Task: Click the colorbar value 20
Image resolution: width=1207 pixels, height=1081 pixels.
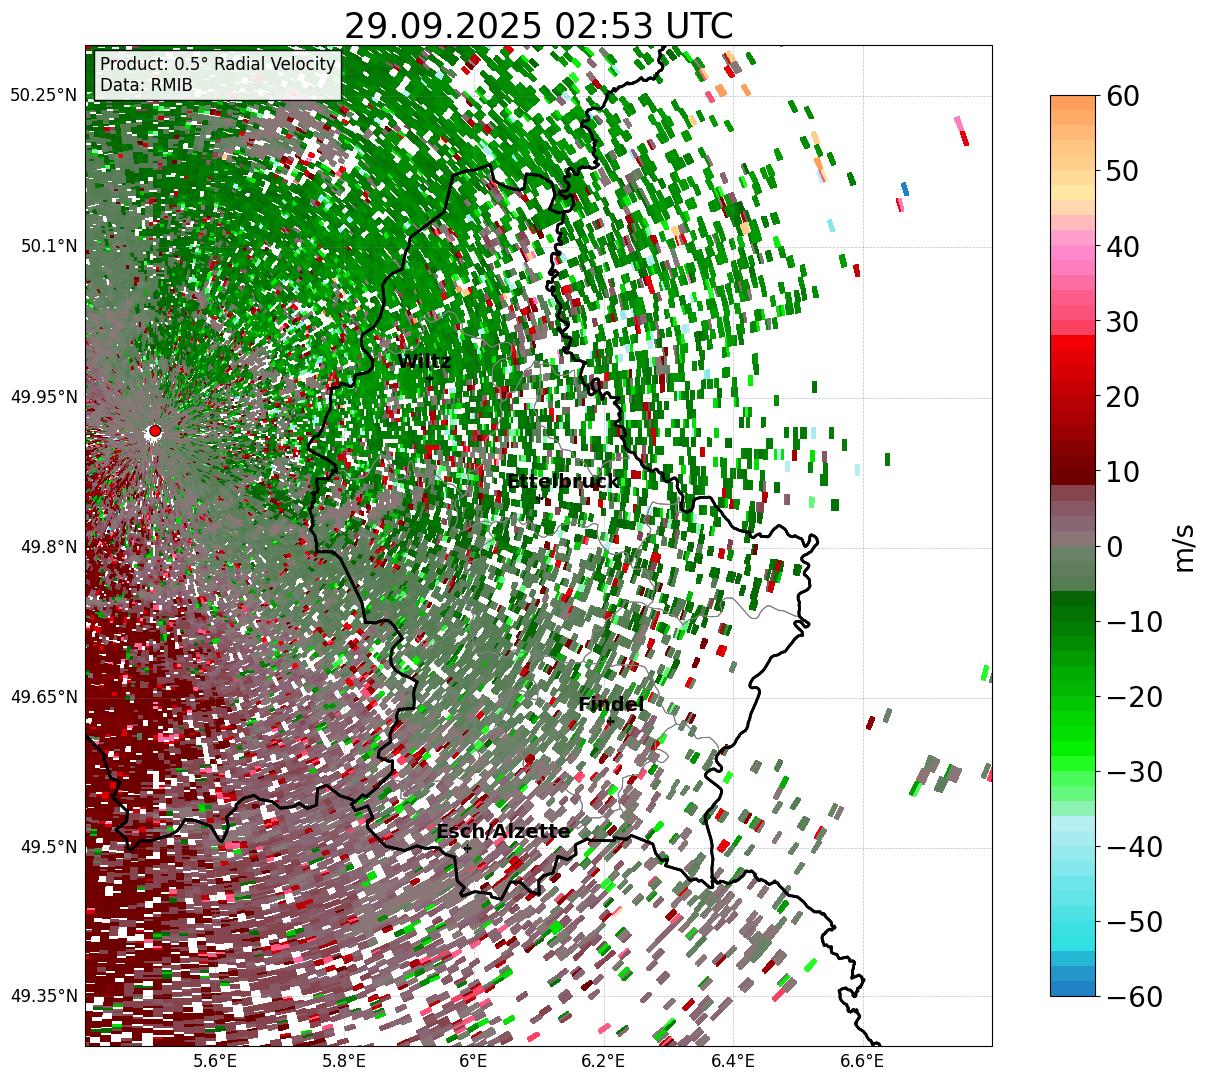Action: tap(1122, 397)
